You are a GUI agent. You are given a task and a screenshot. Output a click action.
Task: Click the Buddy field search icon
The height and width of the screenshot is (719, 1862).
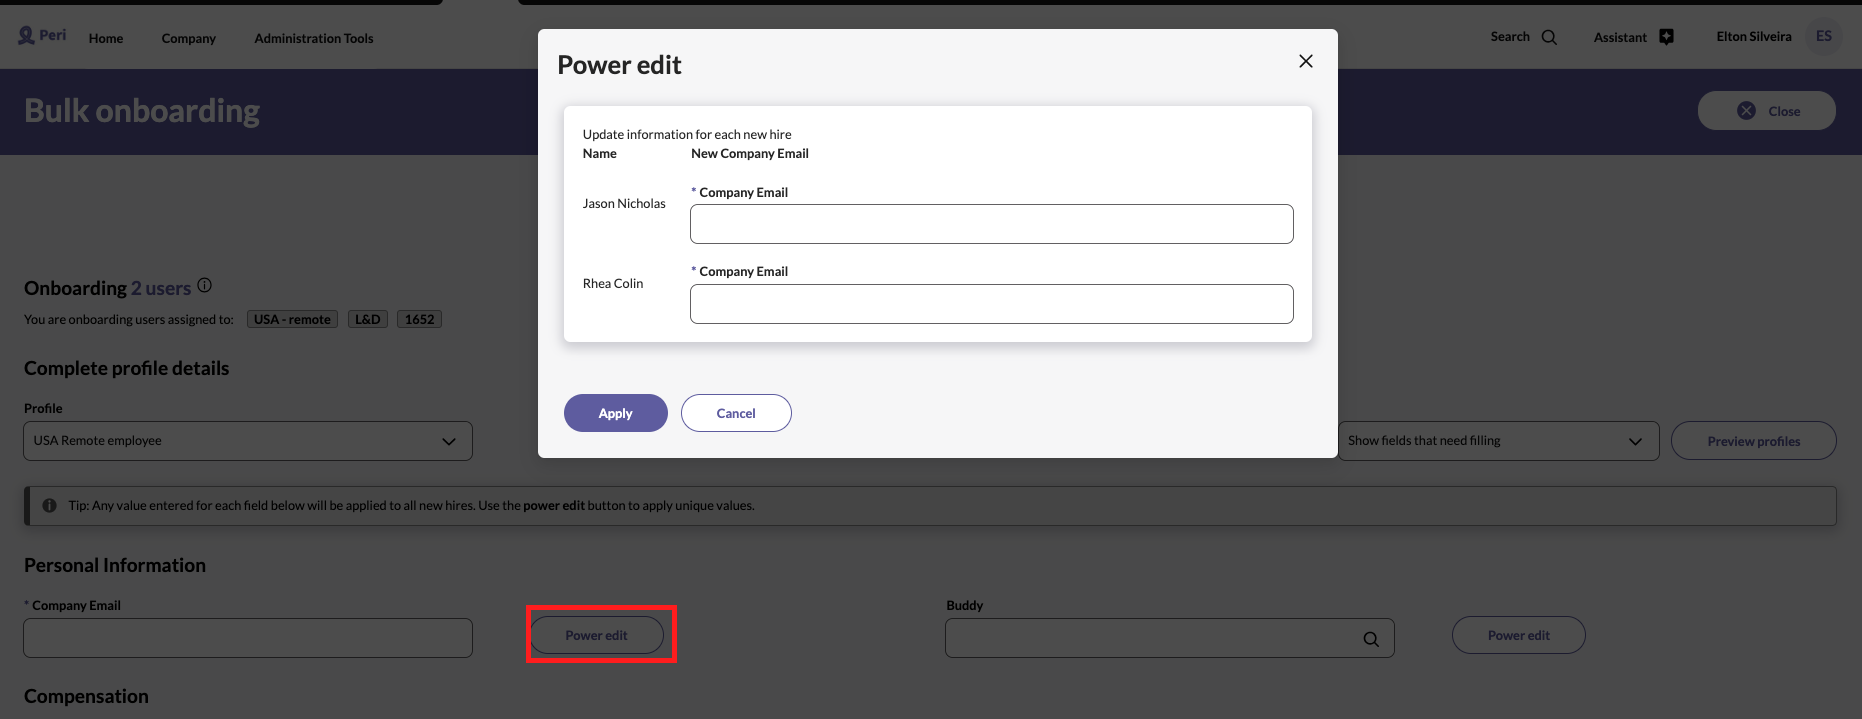pos(1370,639)
